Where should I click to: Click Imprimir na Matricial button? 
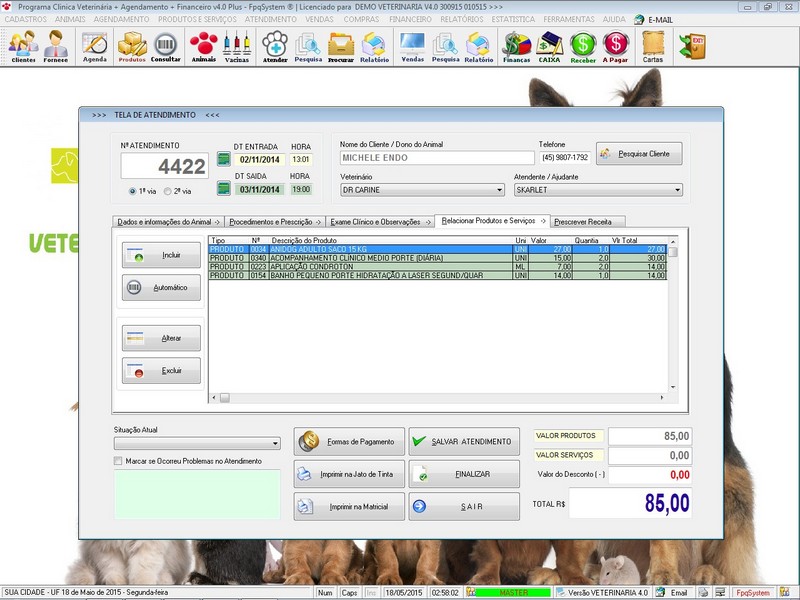[x=349, y=506]
